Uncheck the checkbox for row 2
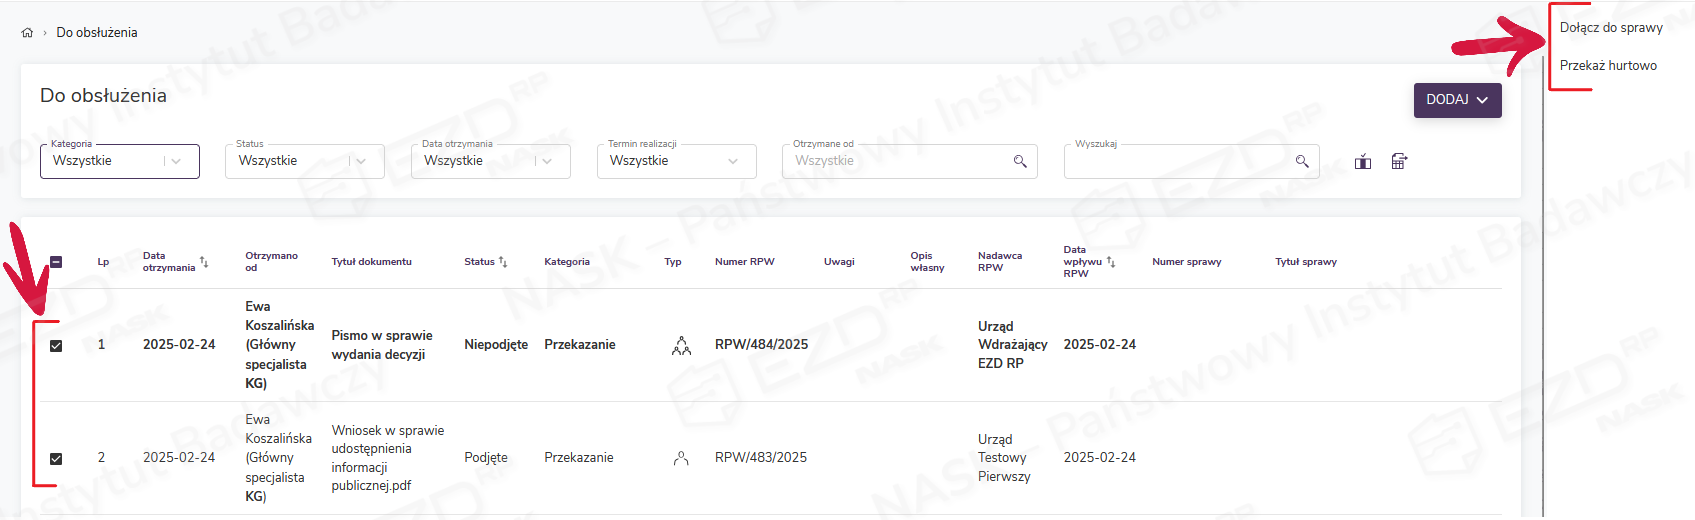Image resolution: width=1695 pixels, height=520 pixels. coord(56,459)
